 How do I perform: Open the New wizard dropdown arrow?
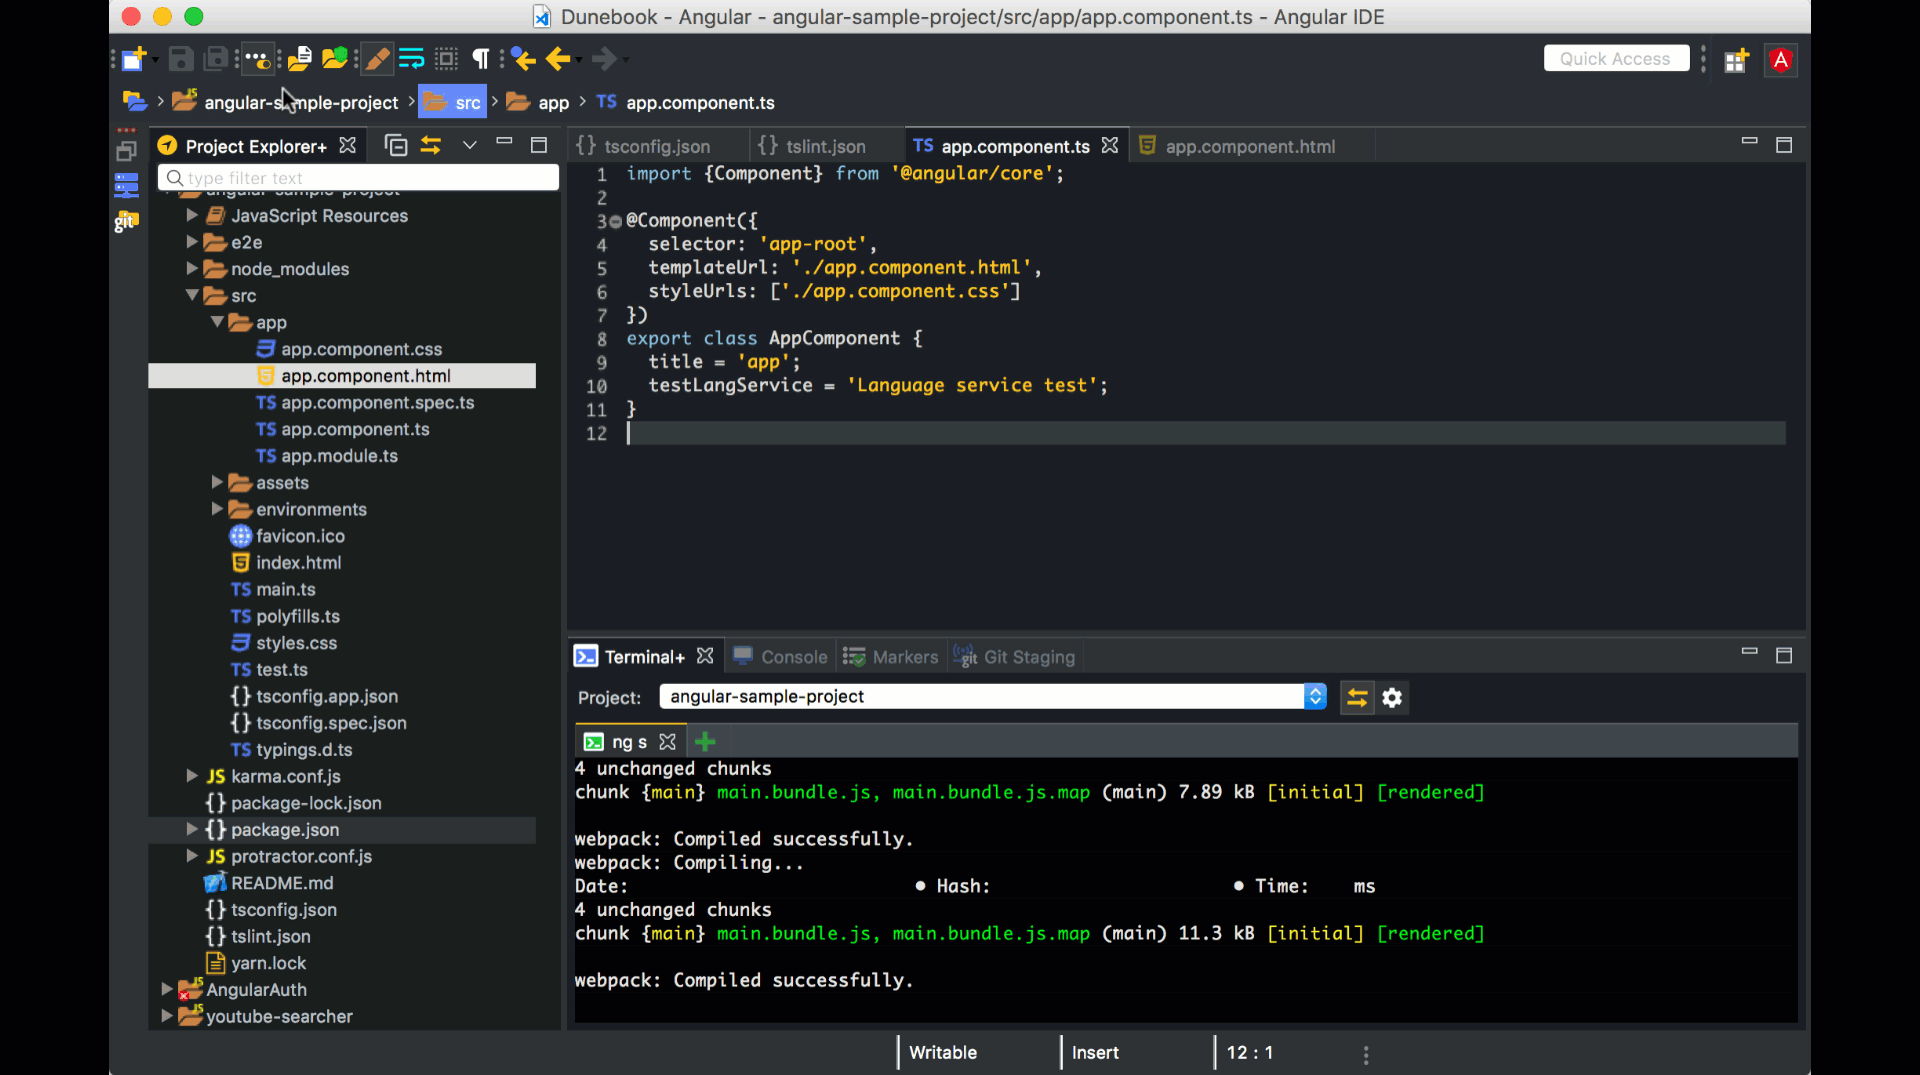coord(155,60)
